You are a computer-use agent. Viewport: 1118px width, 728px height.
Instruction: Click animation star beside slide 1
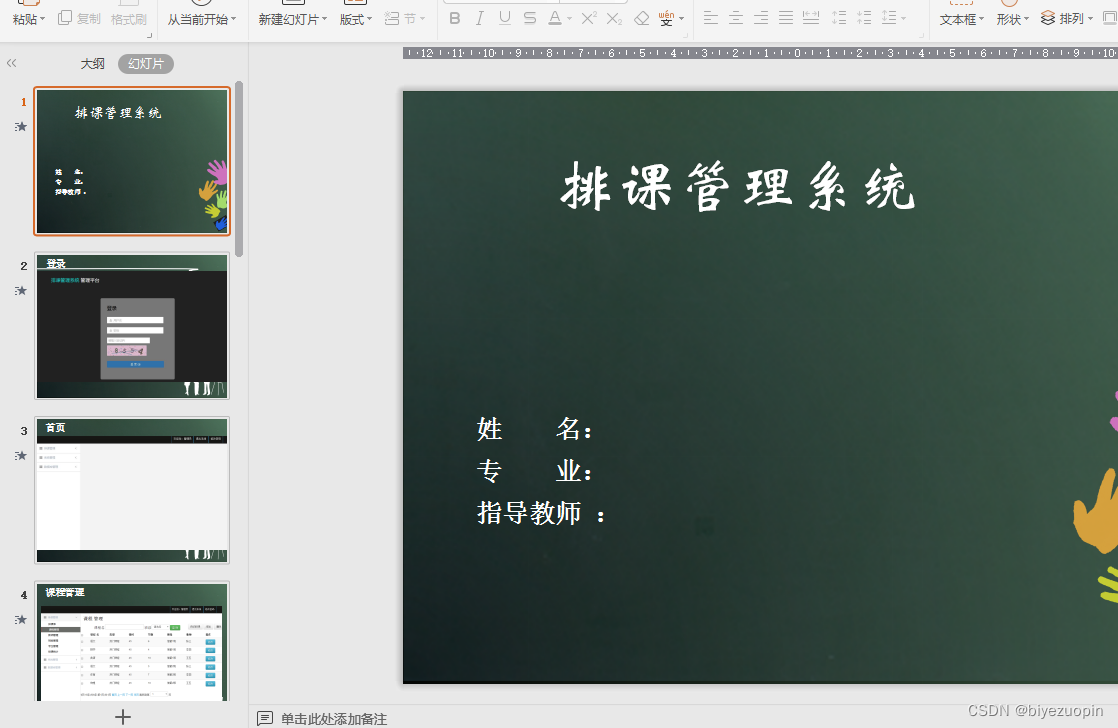(21, 126)
